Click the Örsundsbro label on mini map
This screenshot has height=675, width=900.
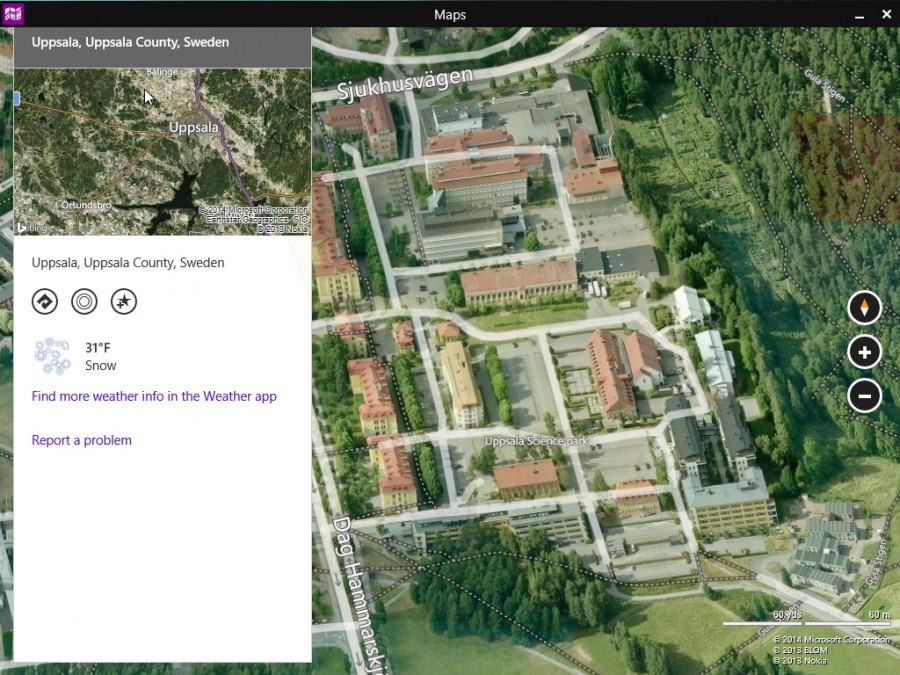click(86, 205)
